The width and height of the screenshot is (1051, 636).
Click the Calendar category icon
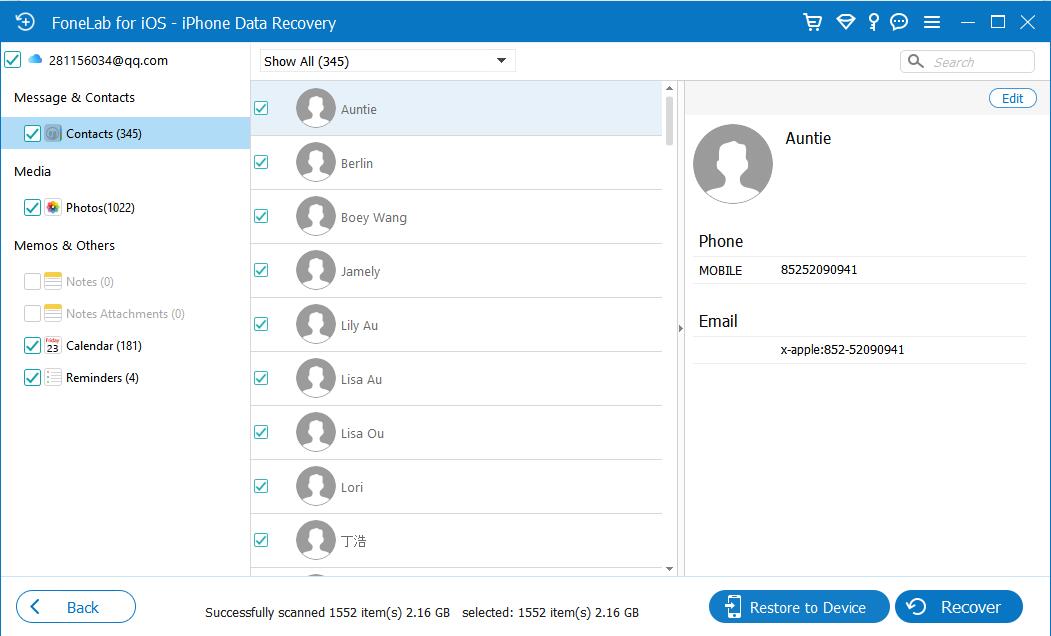click(53, 345)
